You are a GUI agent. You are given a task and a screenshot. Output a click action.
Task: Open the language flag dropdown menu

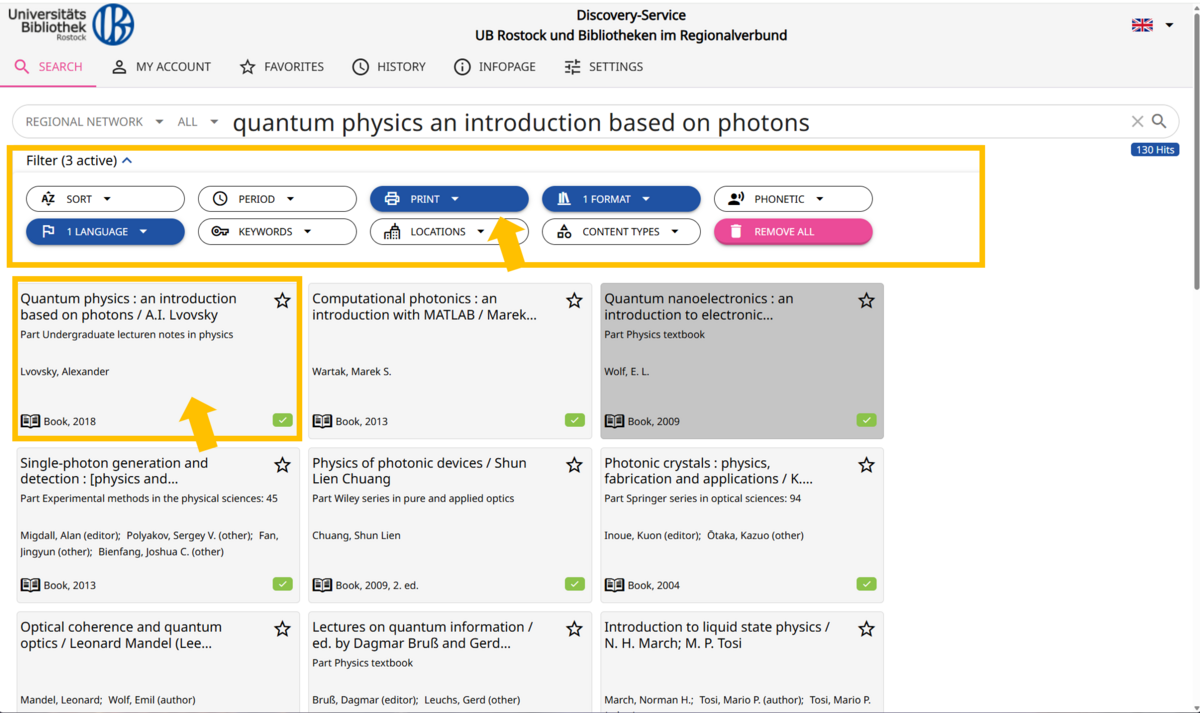1153,25
